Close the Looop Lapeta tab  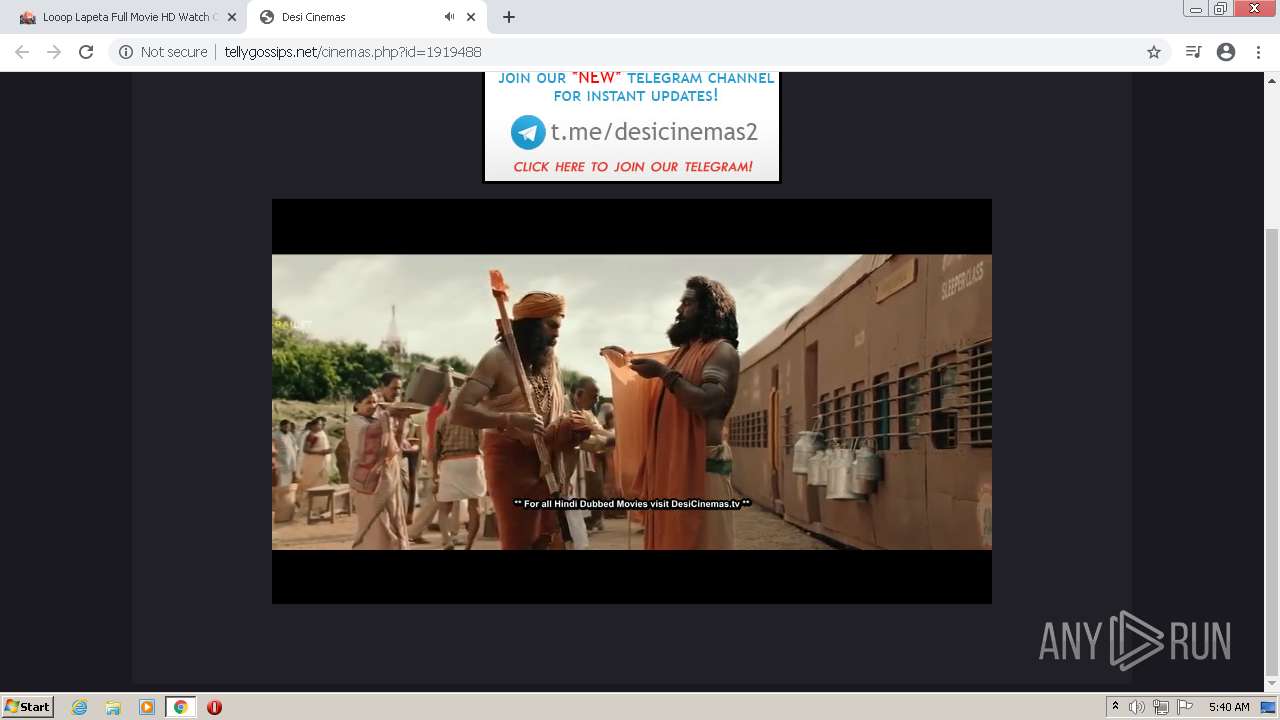pyautogui.click(x=232, y=17)
